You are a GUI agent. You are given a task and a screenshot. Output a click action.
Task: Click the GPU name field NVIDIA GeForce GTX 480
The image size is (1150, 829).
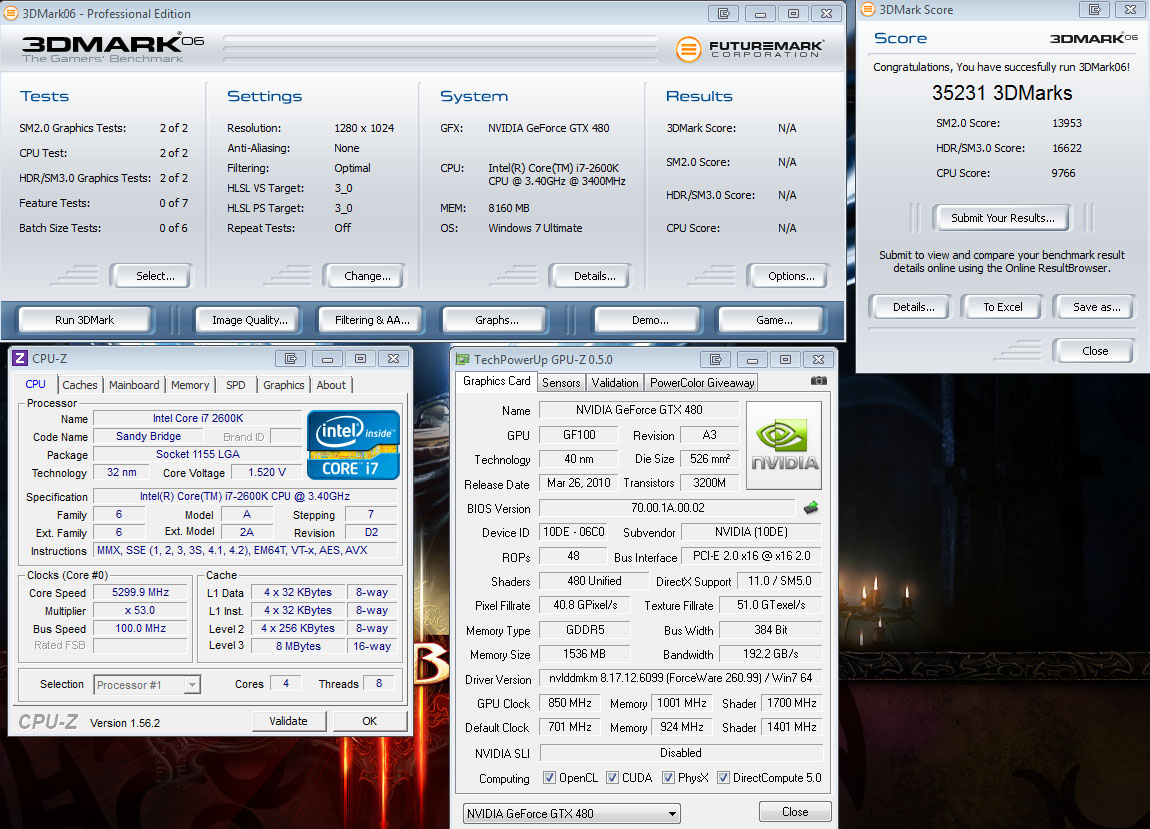pos(639,410)
